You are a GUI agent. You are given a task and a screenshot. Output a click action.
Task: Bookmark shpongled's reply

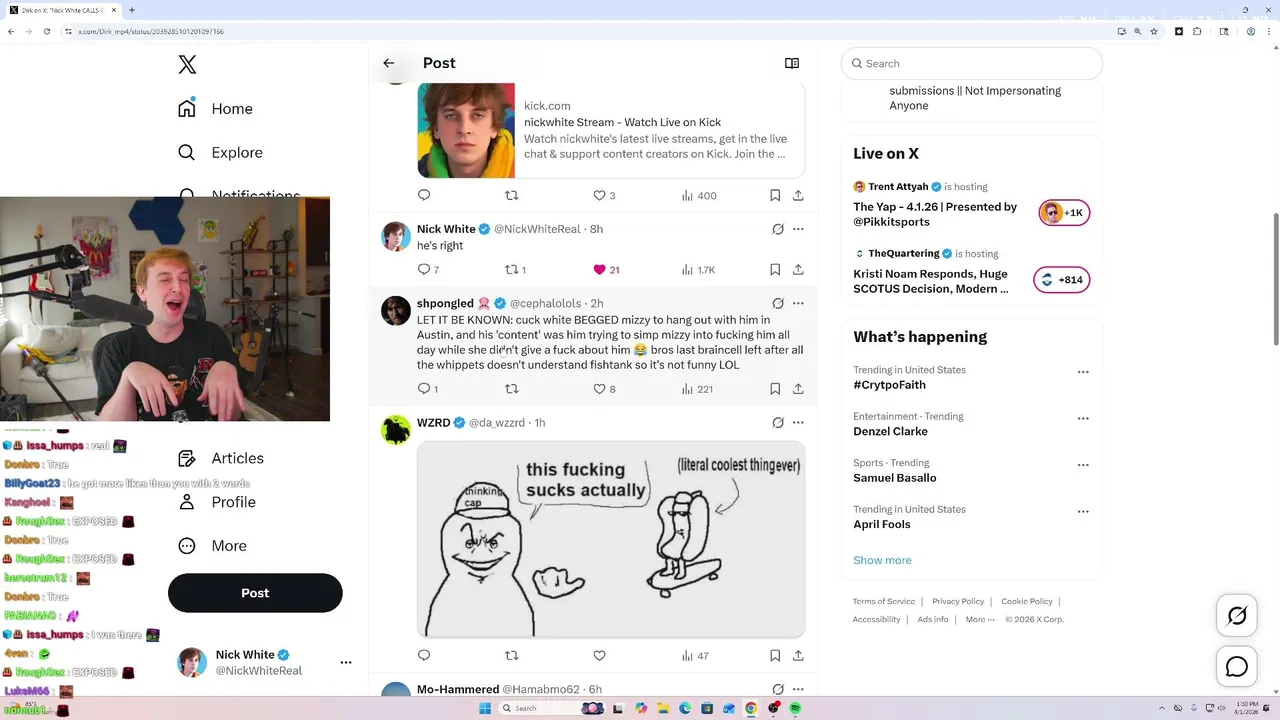(775, 389)
